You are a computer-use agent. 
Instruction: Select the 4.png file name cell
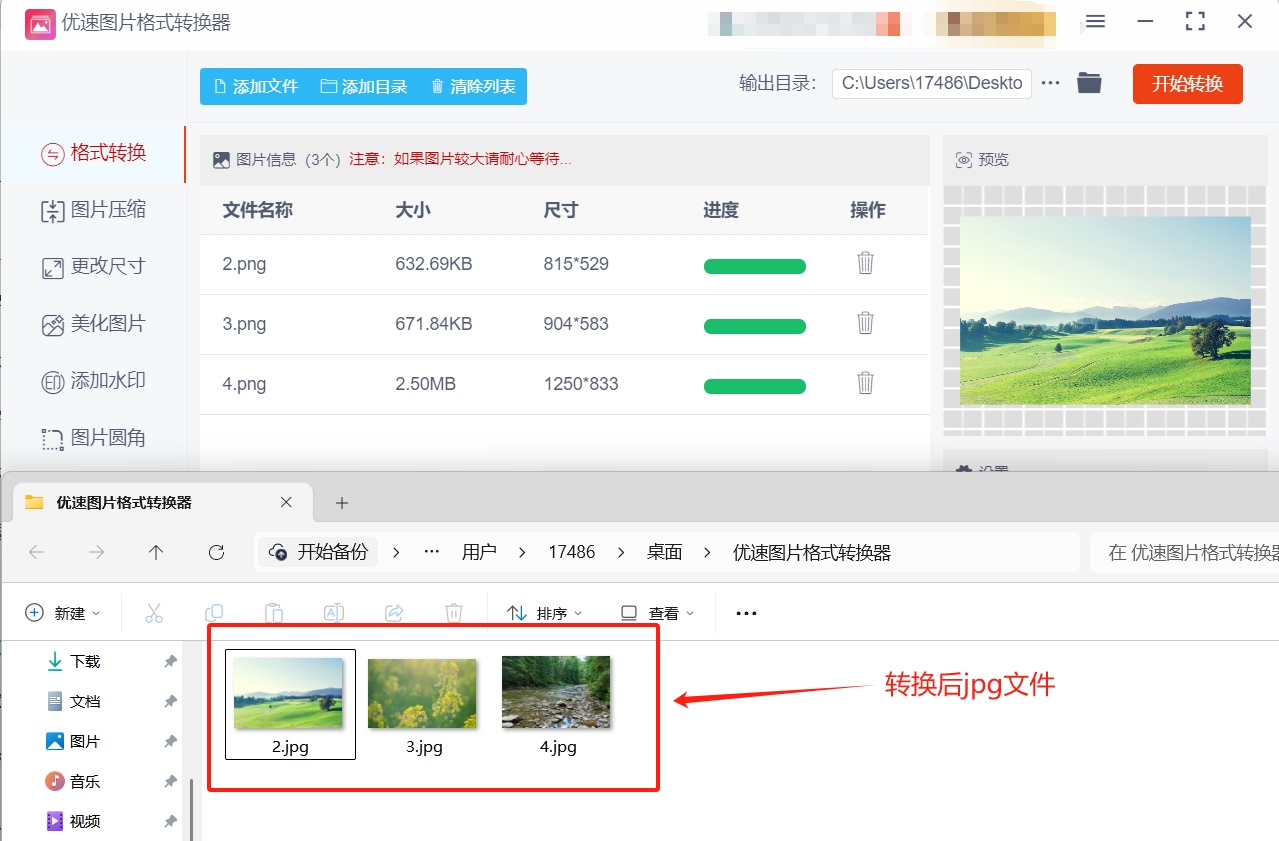point(244,384)
